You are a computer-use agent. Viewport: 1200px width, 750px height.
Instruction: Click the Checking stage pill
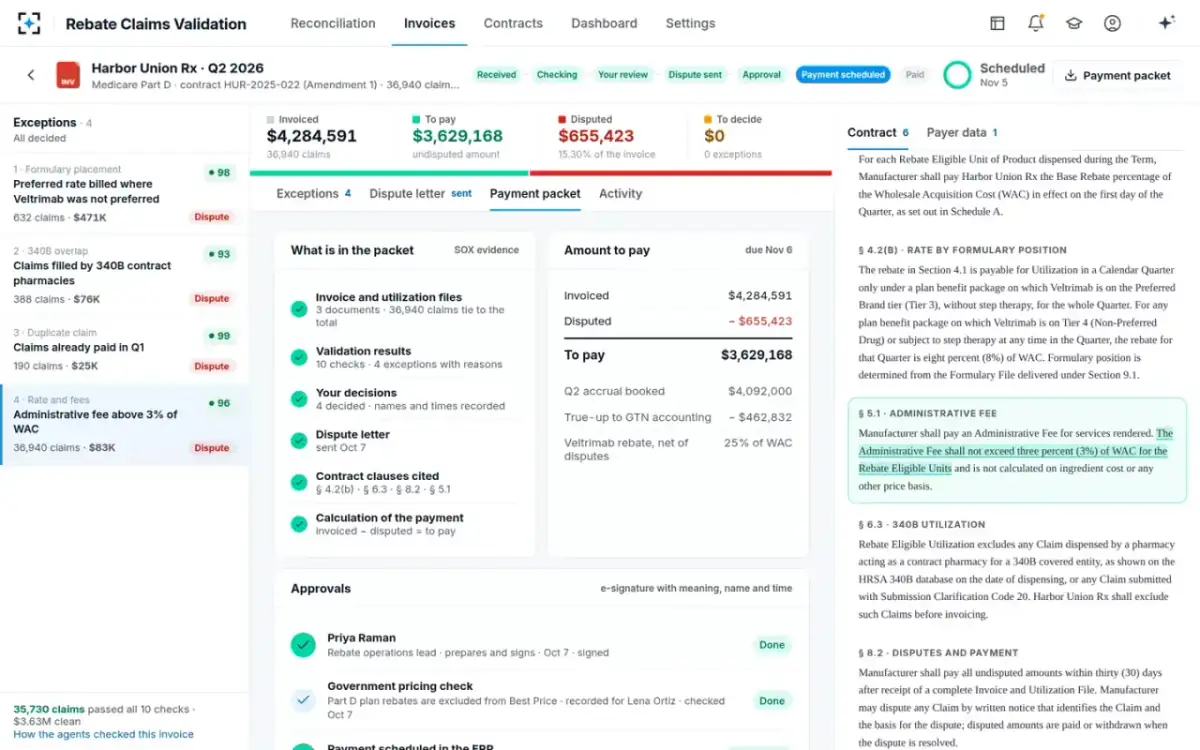tap(557, 75)
